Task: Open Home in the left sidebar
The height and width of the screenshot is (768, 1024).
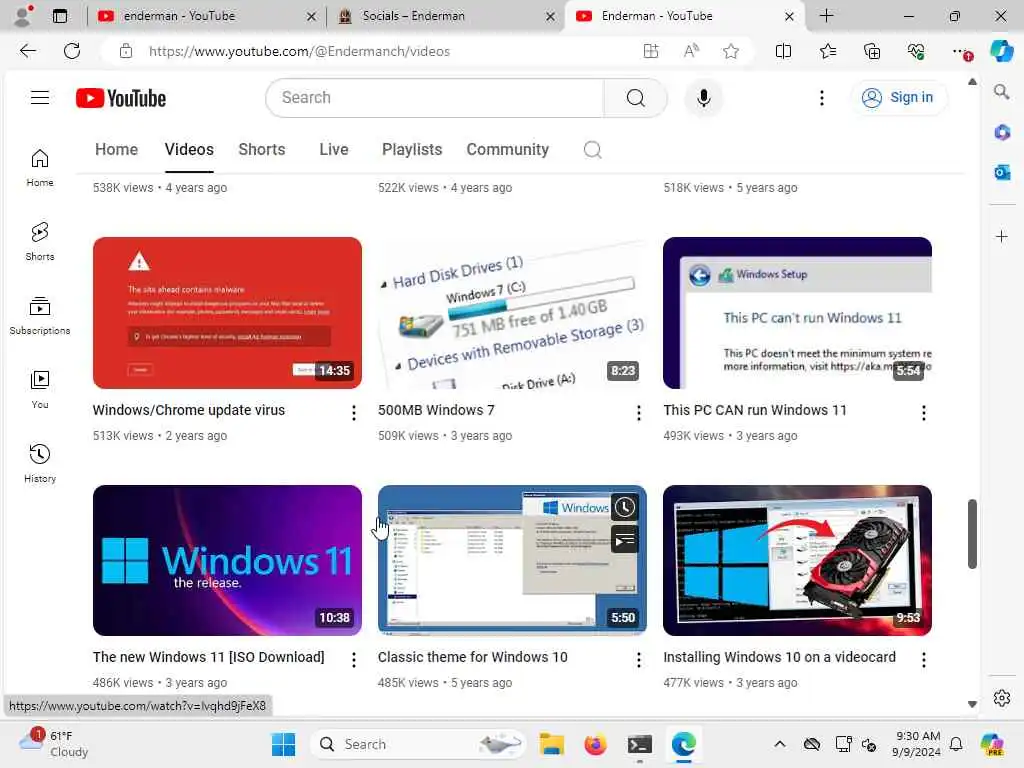Action: pyautogui.click(x=40, y=168)
